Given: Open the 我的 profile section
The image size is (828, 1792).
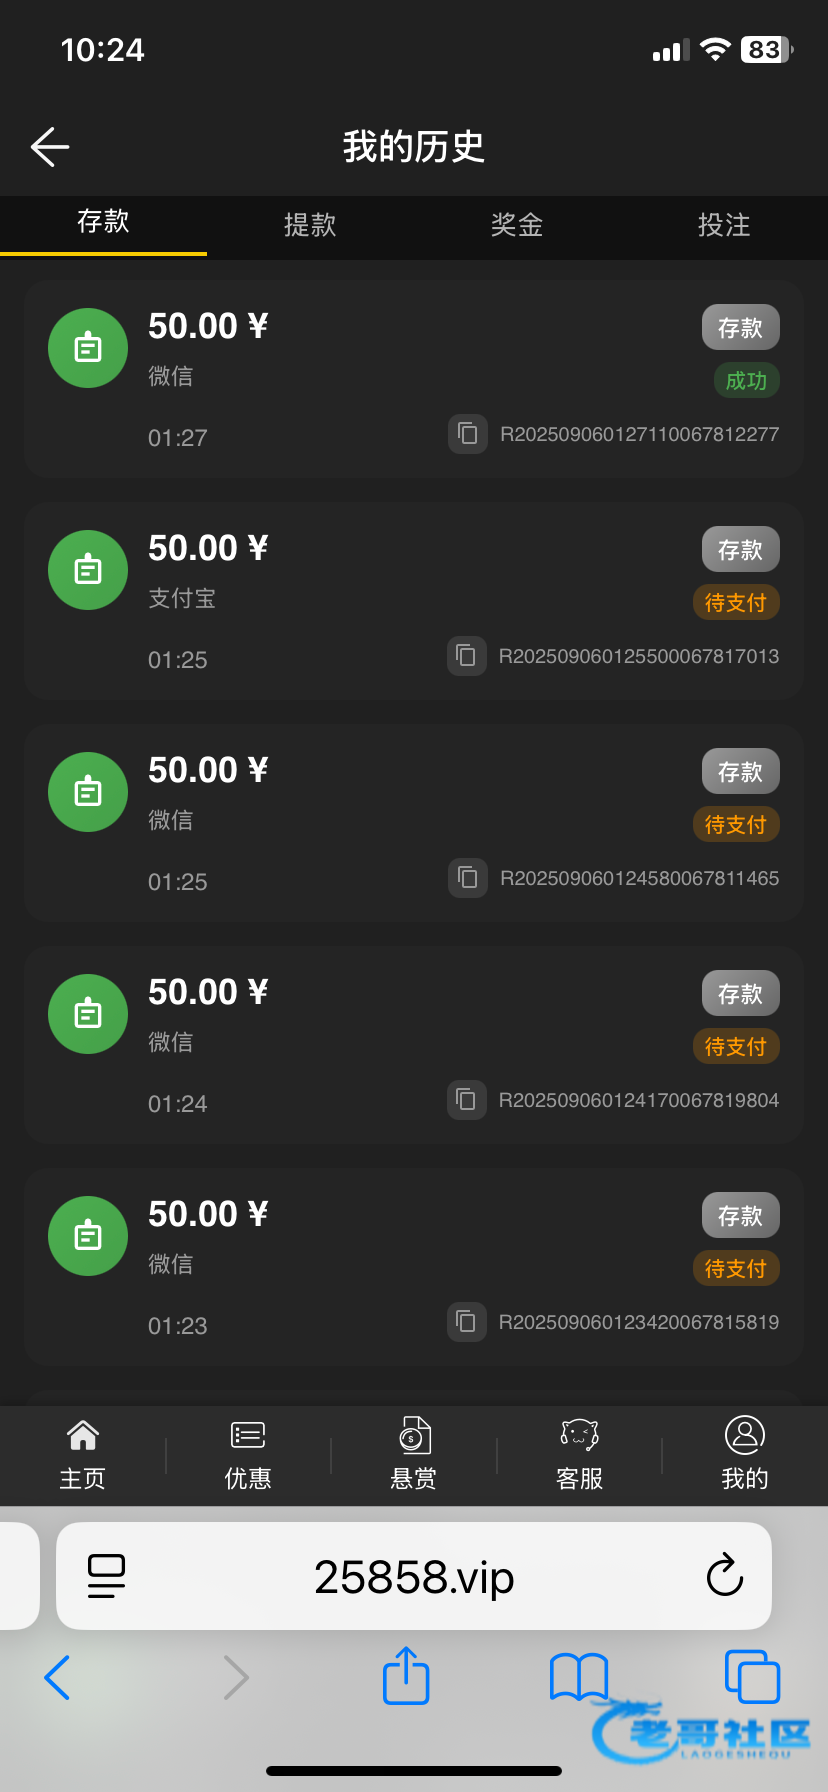Looking at the screenshot, I should click(x=744, y=1455).
